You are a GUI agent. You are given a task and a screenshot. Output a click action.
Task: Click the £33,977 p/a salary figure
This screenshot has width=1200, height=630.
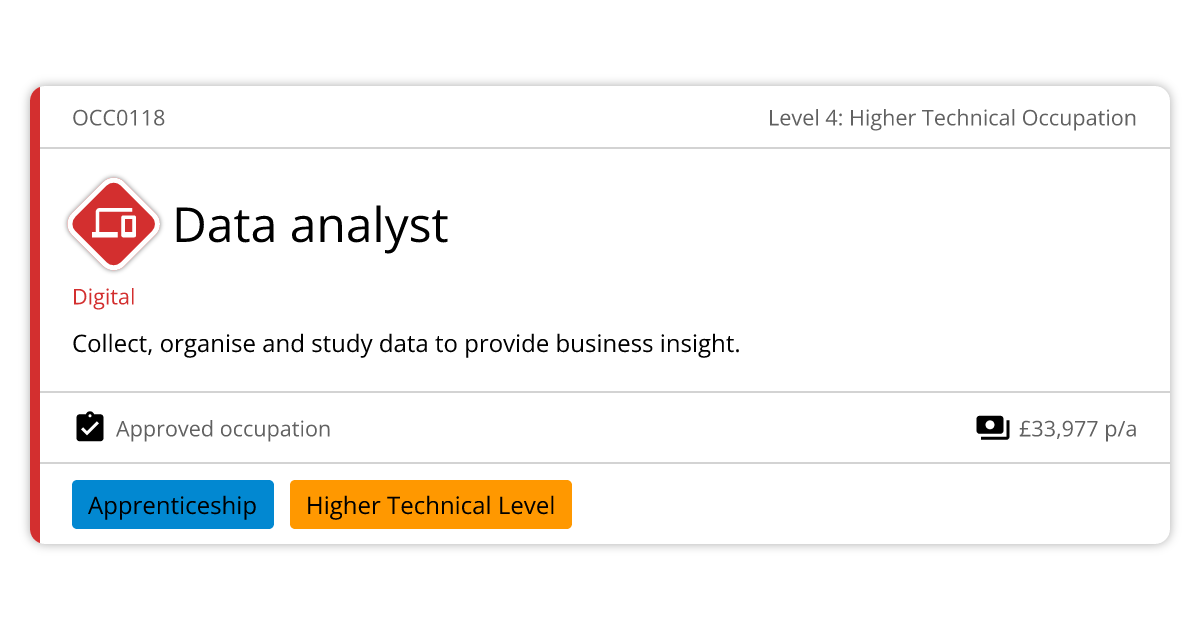(1077, 429)
